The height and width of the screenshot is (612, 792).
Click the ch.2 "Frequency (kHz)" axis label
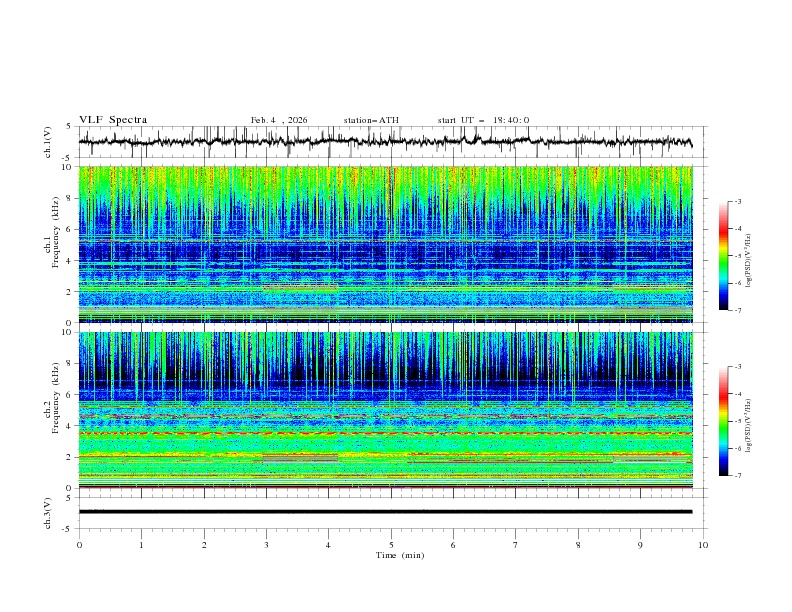56,398
